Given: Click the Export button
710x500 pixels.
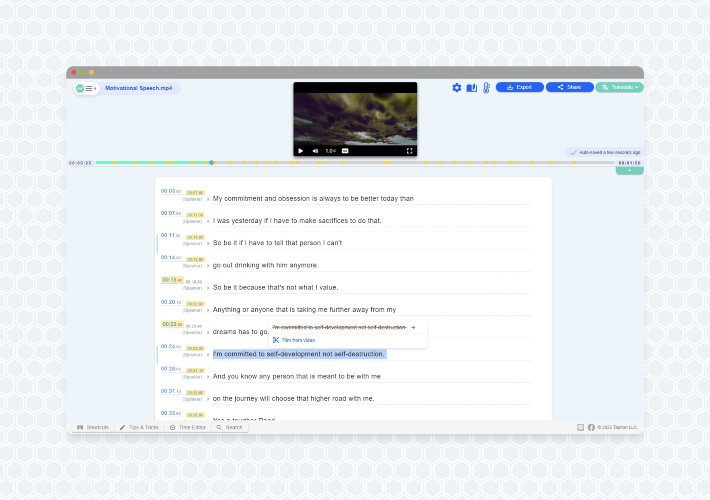Looking at the screenshot, I should (519, 87).
